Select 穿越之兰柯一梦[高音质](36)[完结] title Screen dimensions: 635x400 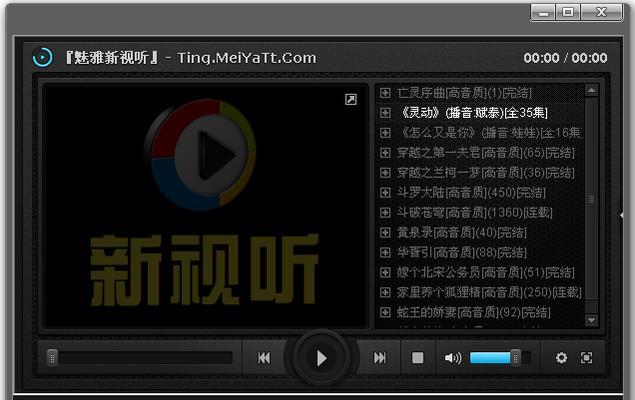pos(486,172)
